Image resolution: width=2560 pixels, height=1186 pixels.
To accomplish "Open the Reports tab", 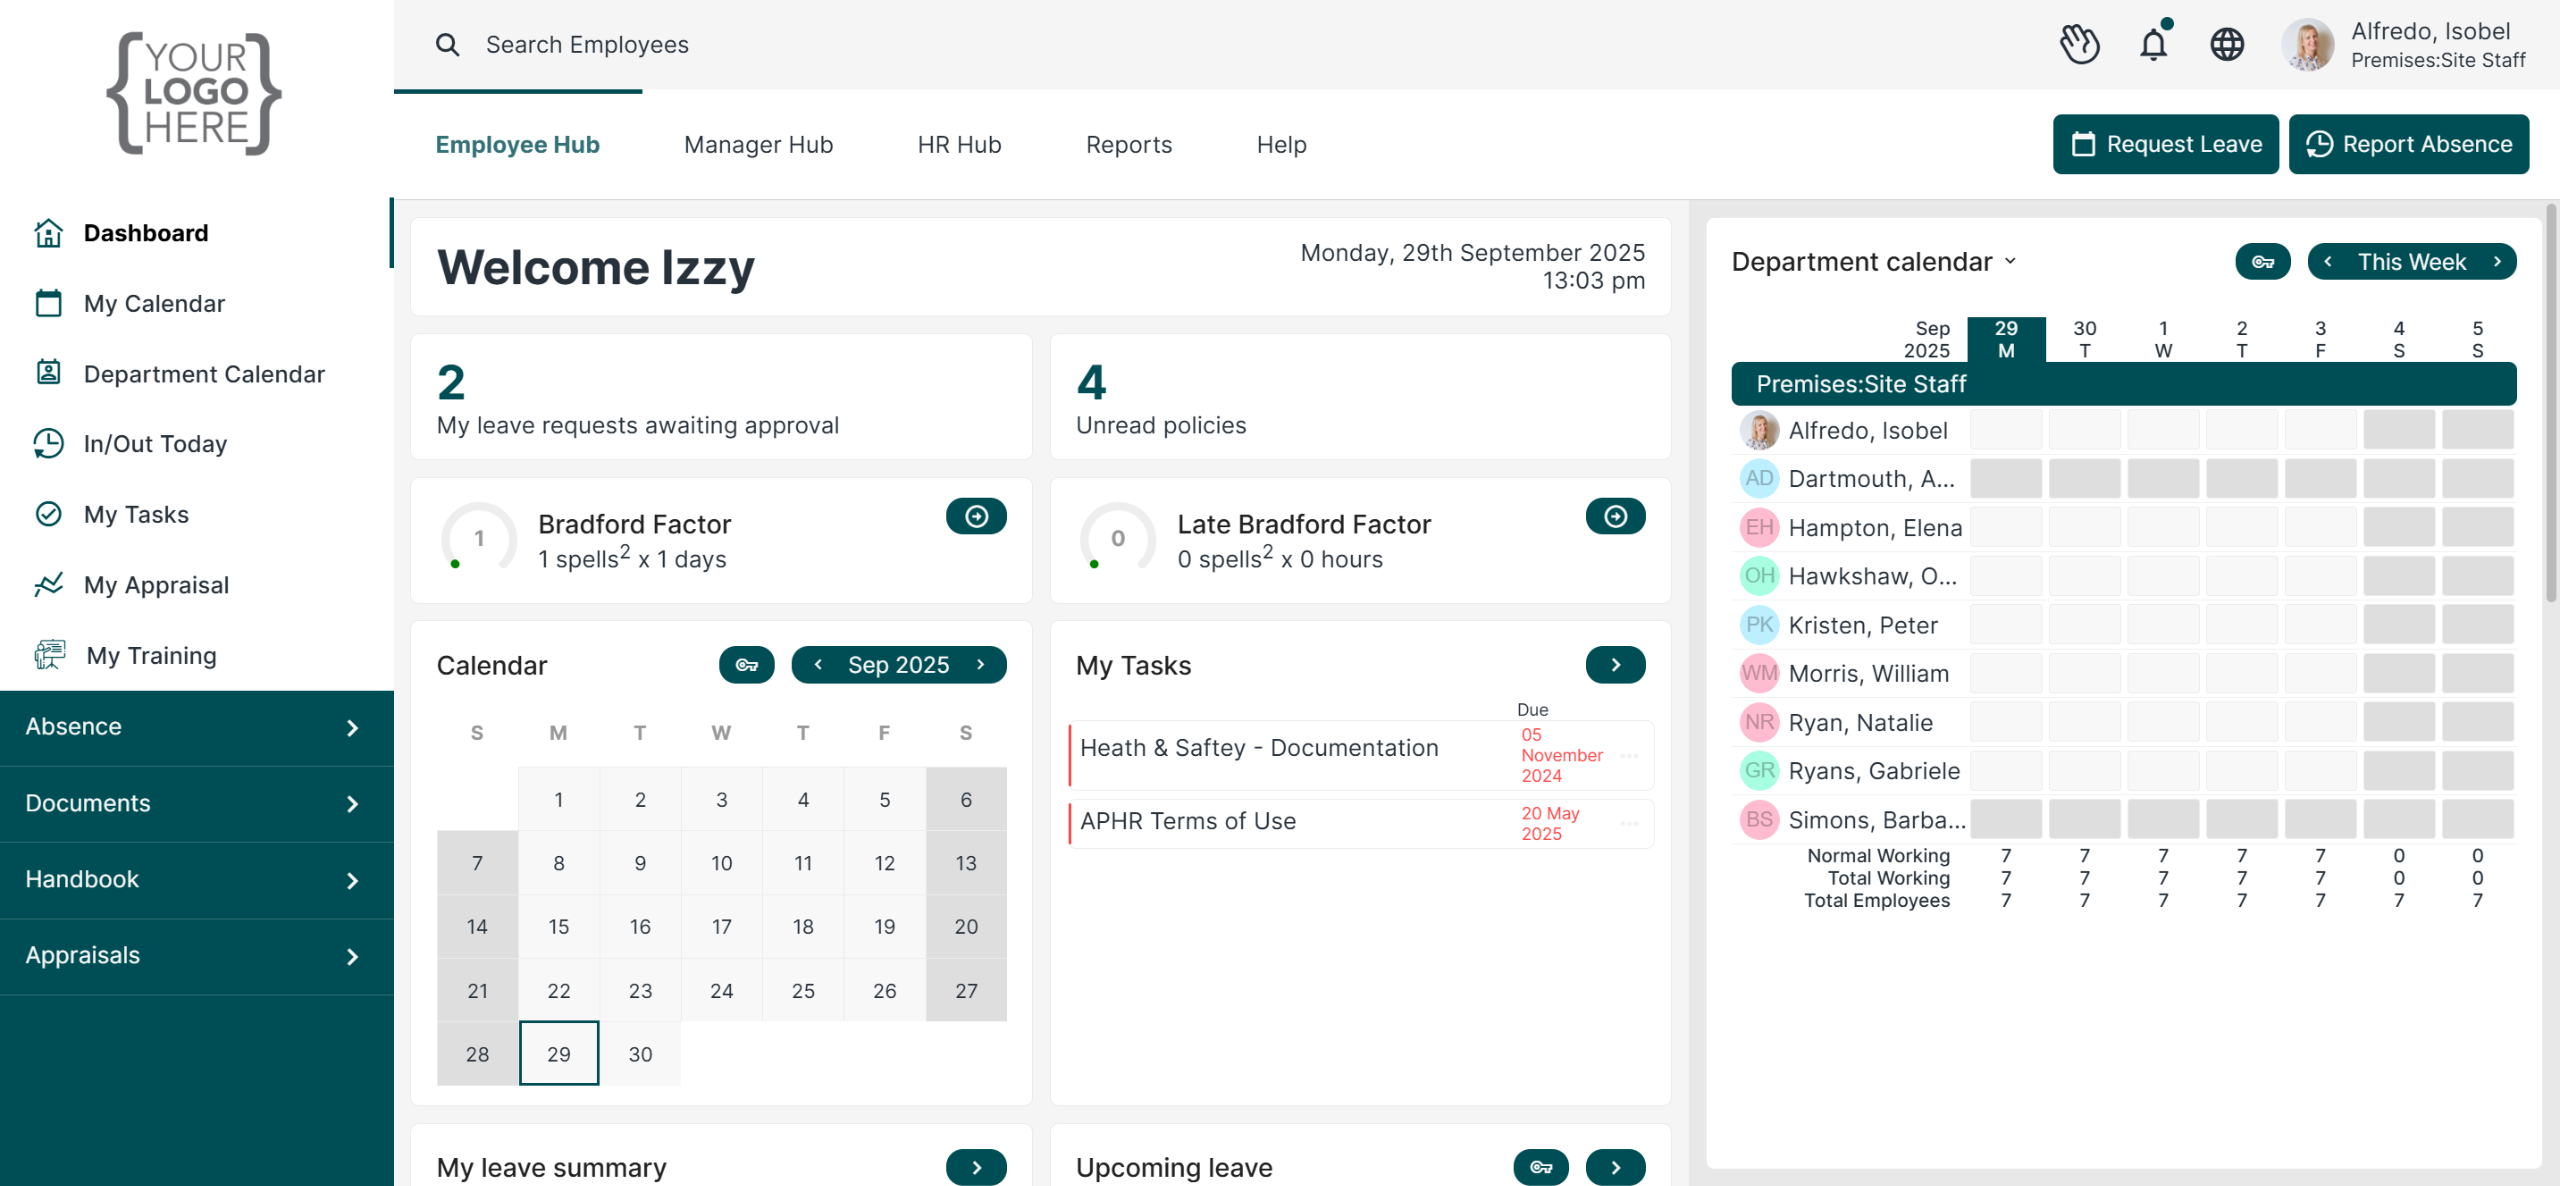I will (1128, 145).
